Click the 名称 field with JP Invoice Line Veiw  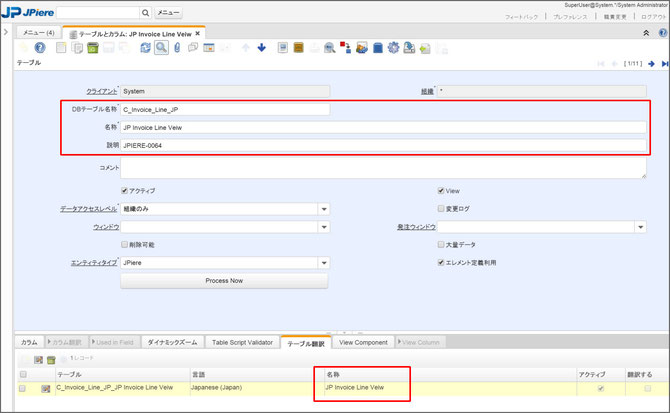[x=383, y=127]
